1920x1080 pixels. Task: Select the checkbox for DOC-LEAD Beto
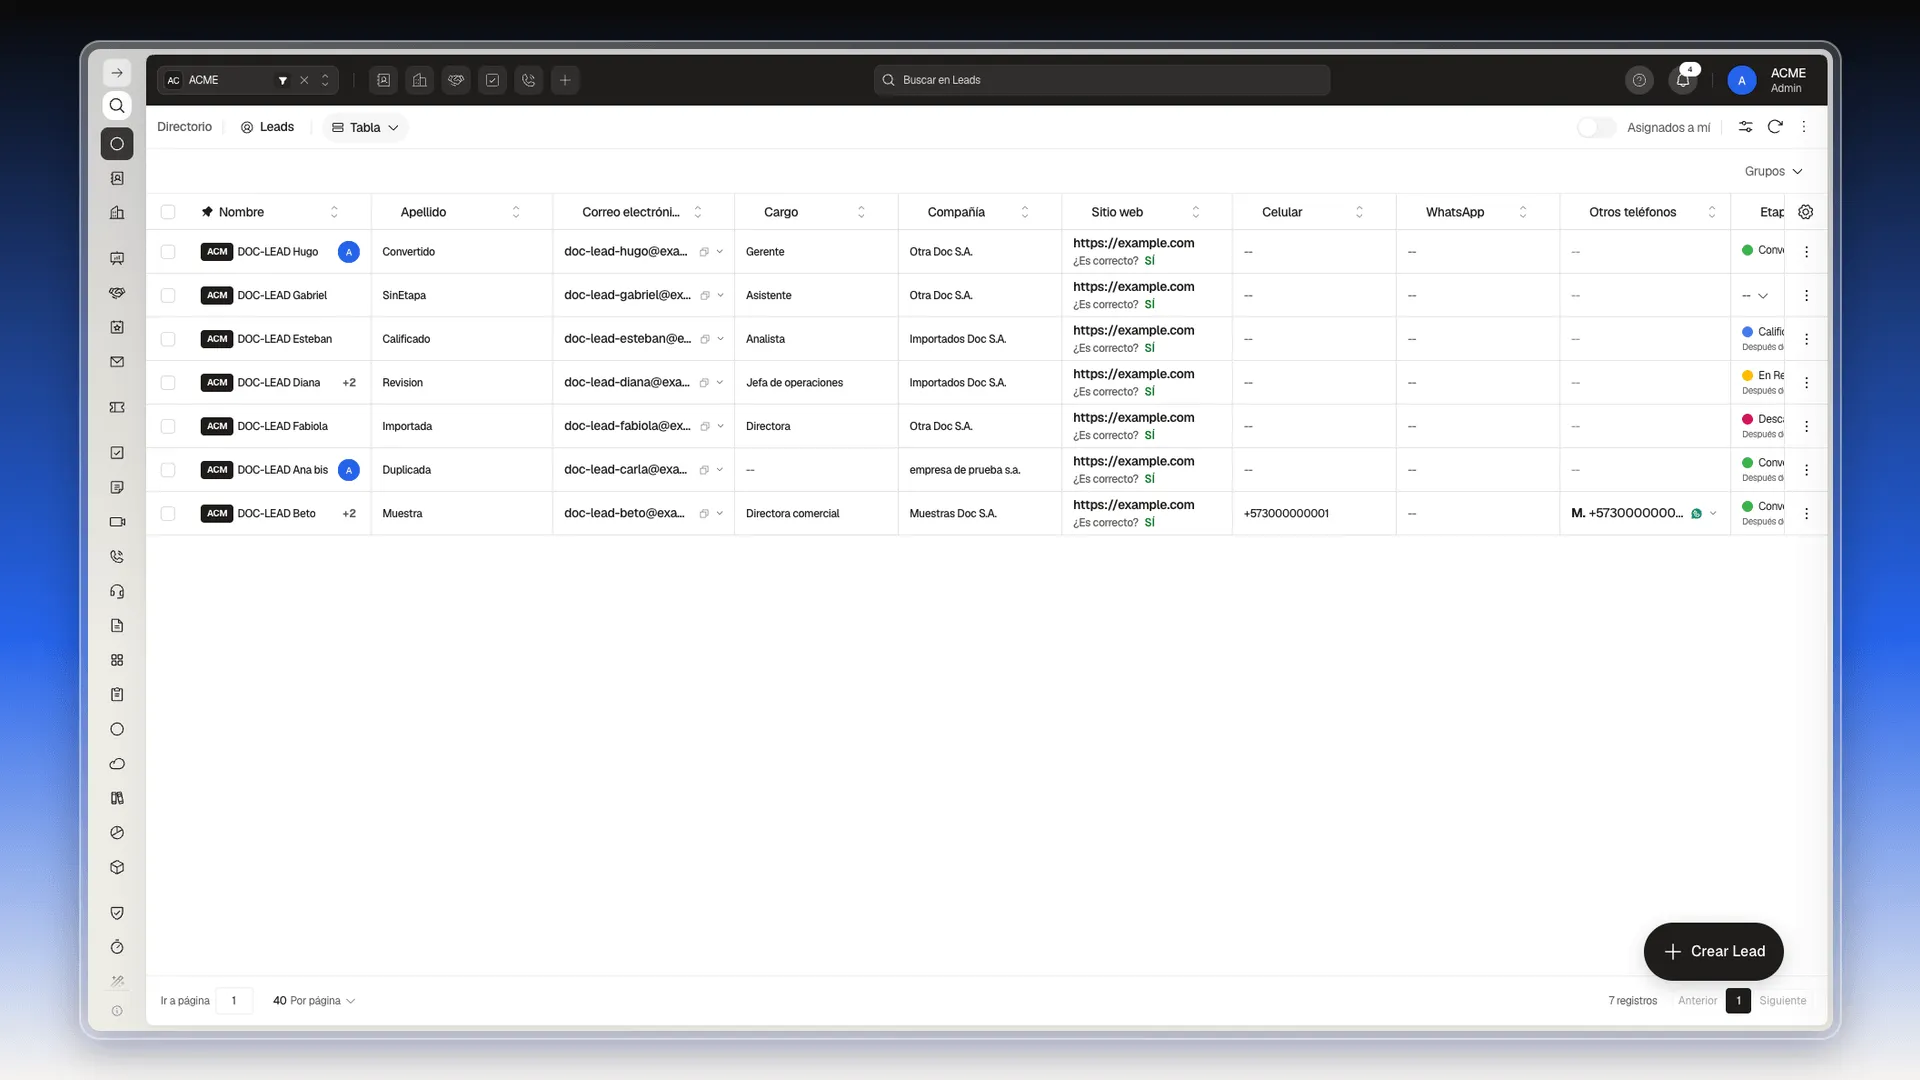click(x=168, y=514)
